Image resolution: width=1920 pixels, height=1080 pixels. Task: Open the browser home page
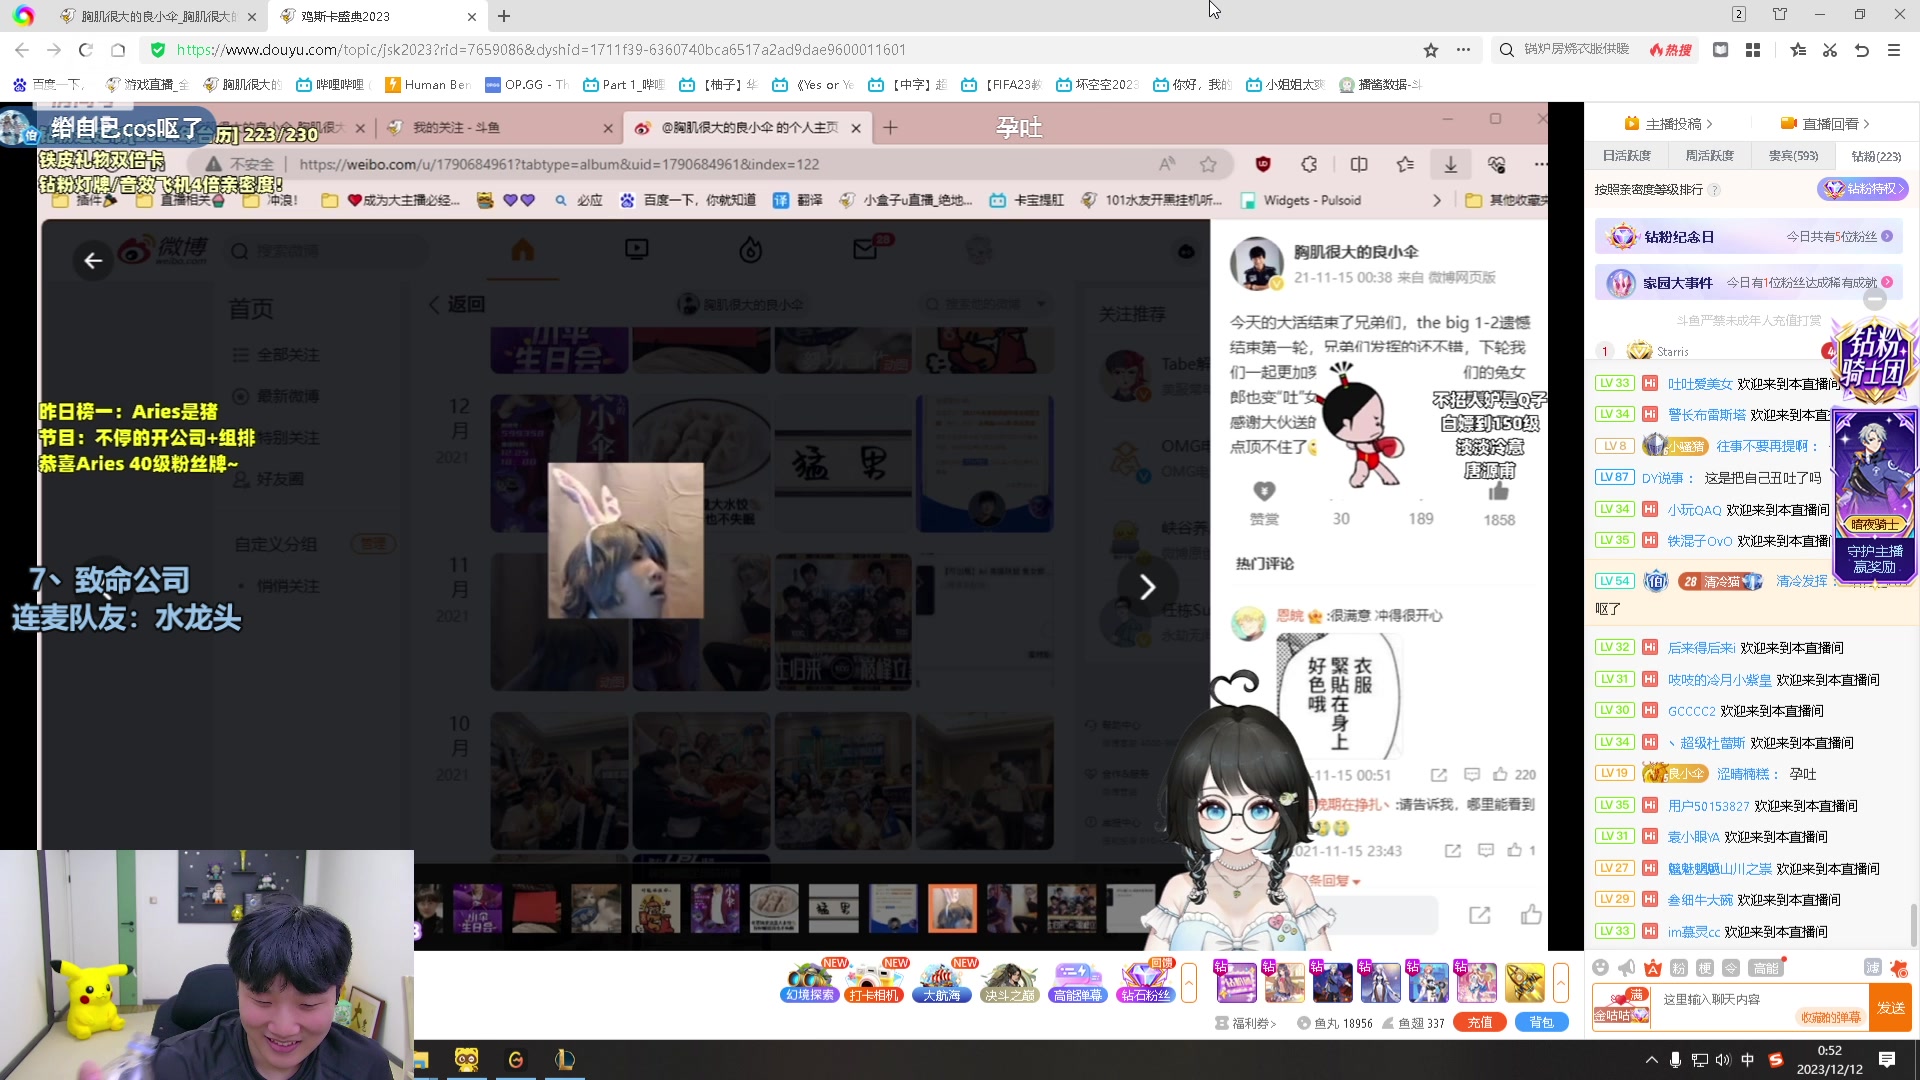118,50
